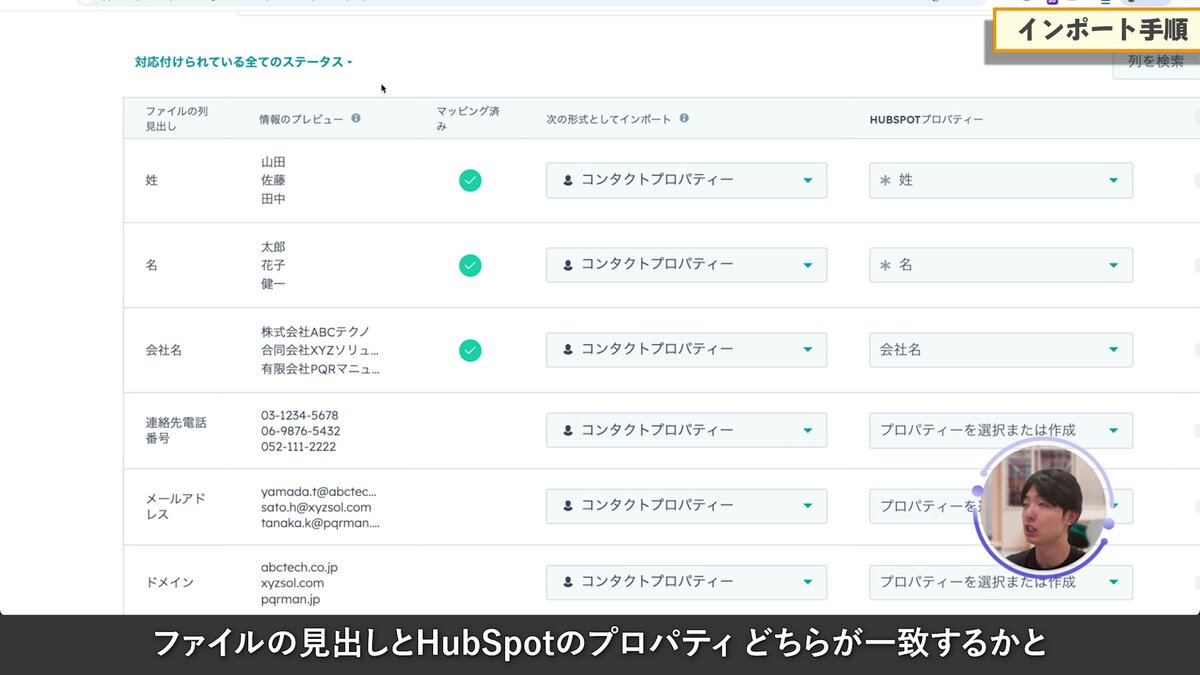Toggle the green mapped checkmark on 会社名 row
The width and height of the screenshot is (1200, 675).
point(470,350)
